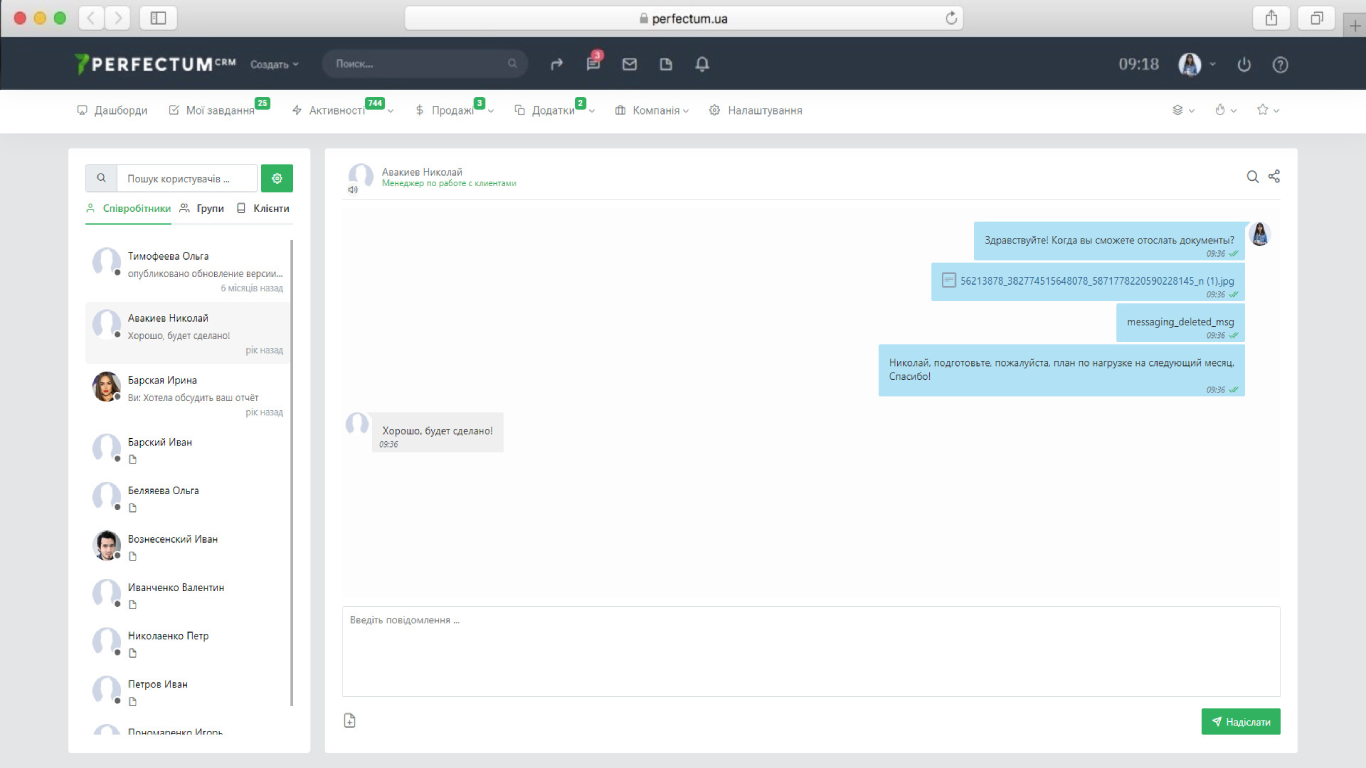Switch to the Клієнти tab

tap(263, 208)
